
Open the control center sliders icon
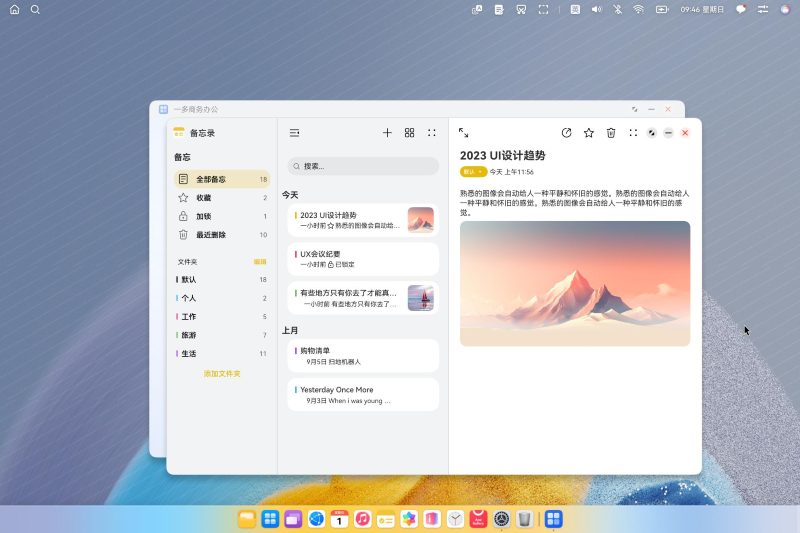click(x=763, y=9)
